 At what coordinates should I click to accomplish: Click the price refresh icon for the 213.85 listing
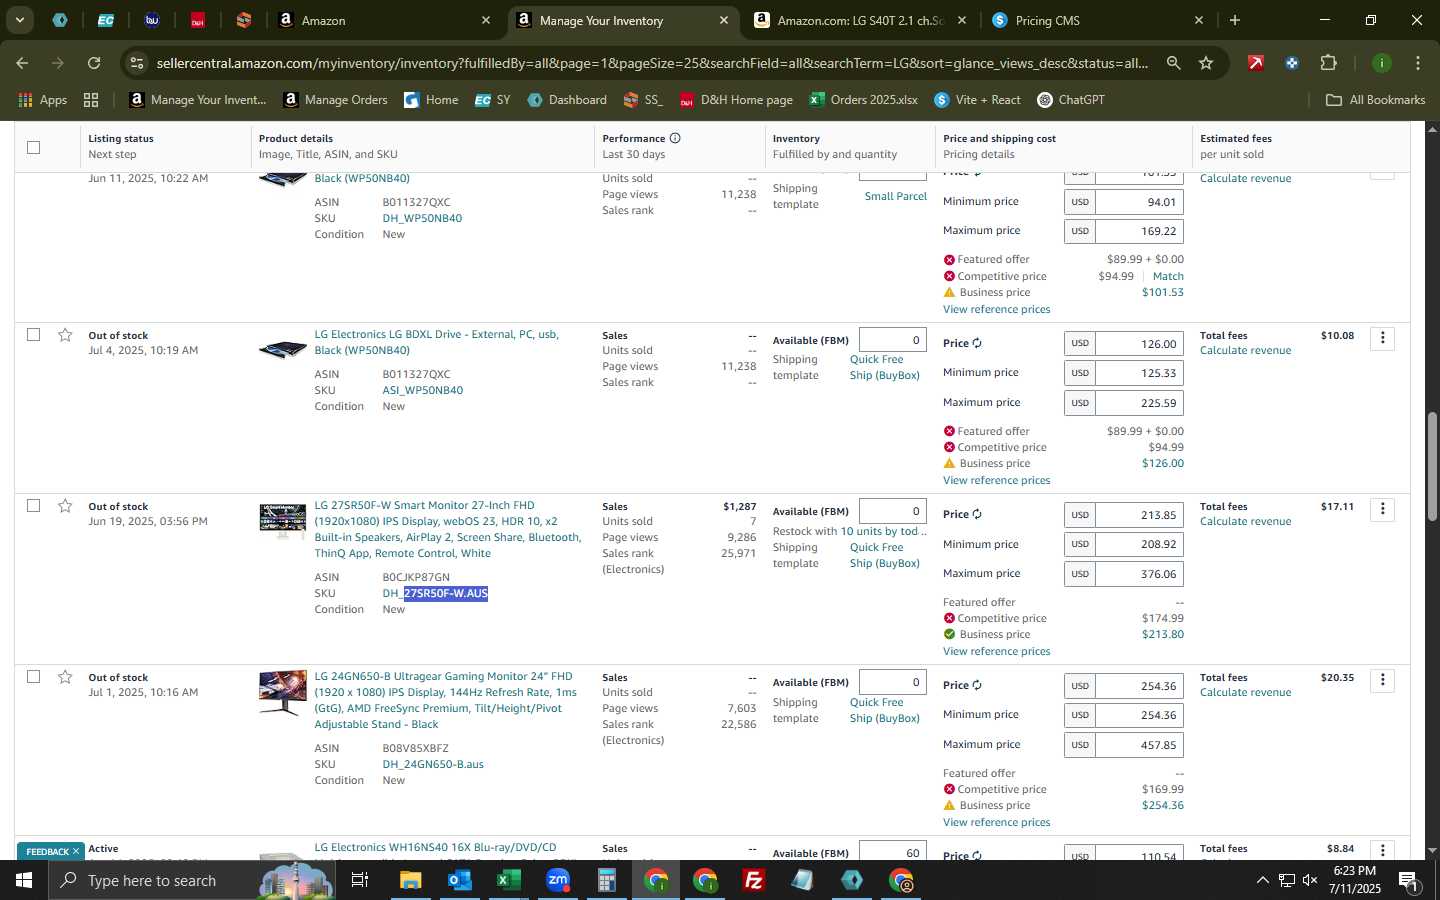coord(977,514)
